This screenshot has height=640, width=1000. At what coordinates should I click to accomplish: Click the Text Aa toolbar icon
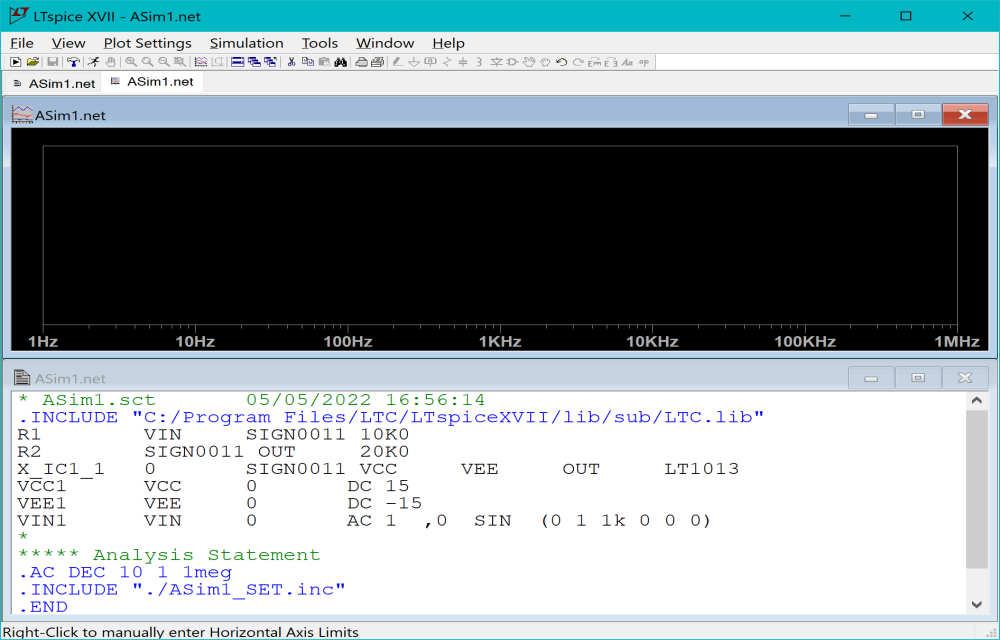point(627,62)
